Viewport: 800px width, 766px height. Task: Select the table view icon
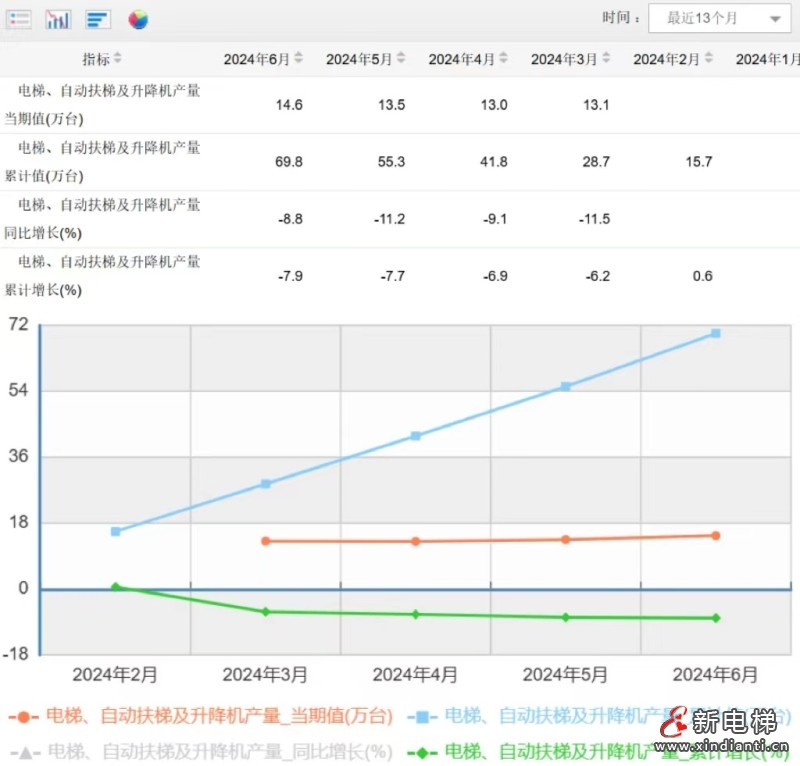pyautogui.click(x=18, y=18)
